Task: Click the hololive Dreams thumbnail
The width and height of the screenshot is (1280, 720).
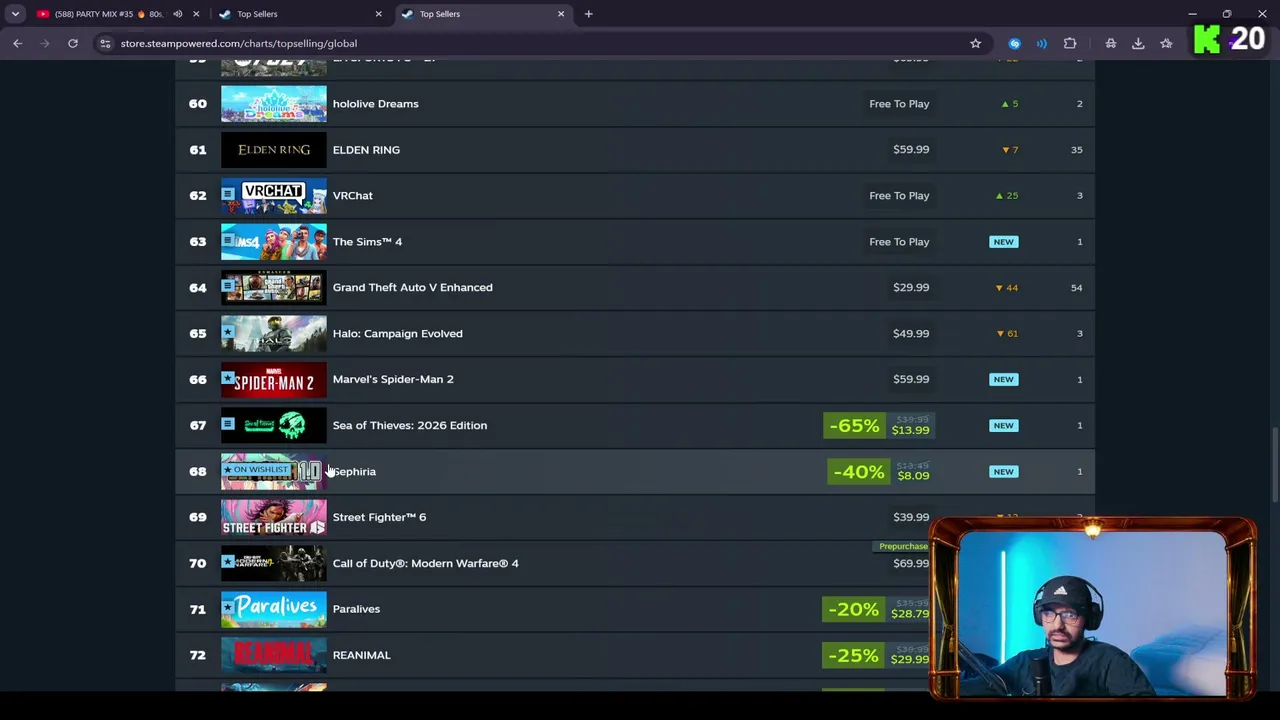Action: point(273,104)
